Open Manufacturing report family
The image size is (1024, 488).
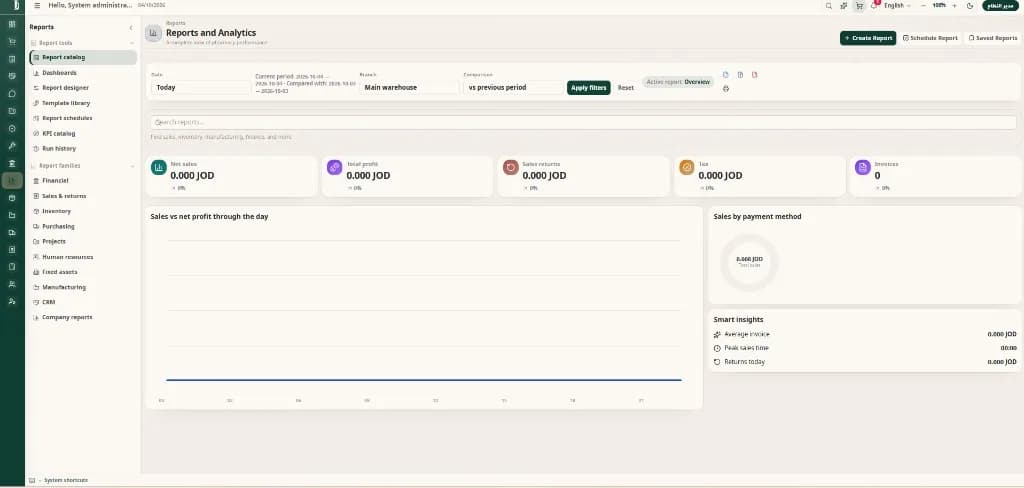click(x=83, y=287)
